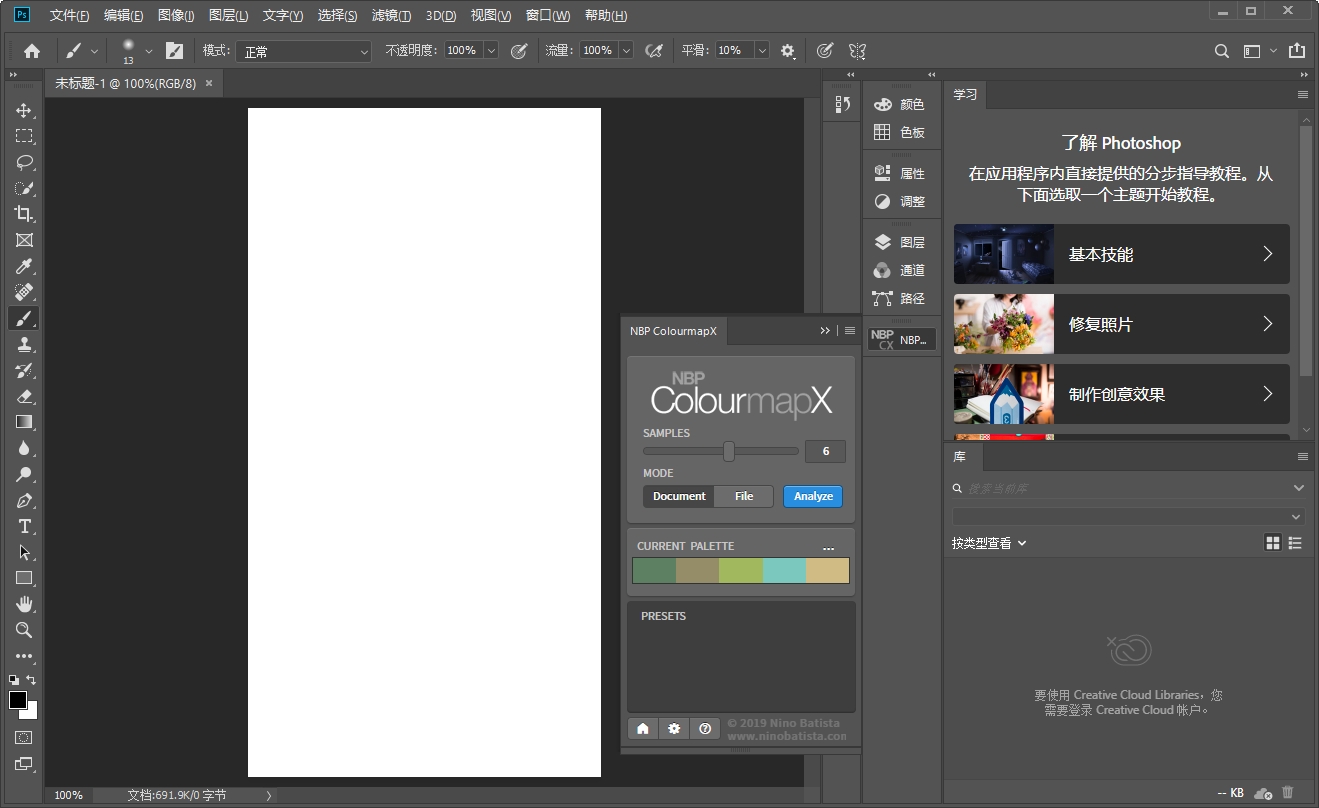Open ColourmapX settings gear
This screenshot has width=1319, height=808.
[674, 729]
